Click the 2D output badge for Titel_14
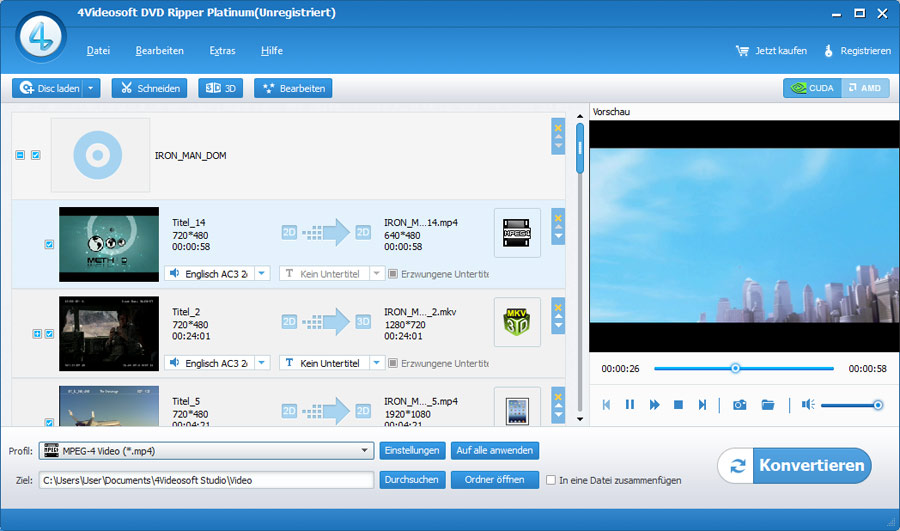The height and width of the screenshot is (531, 900). tap(363, 232)
